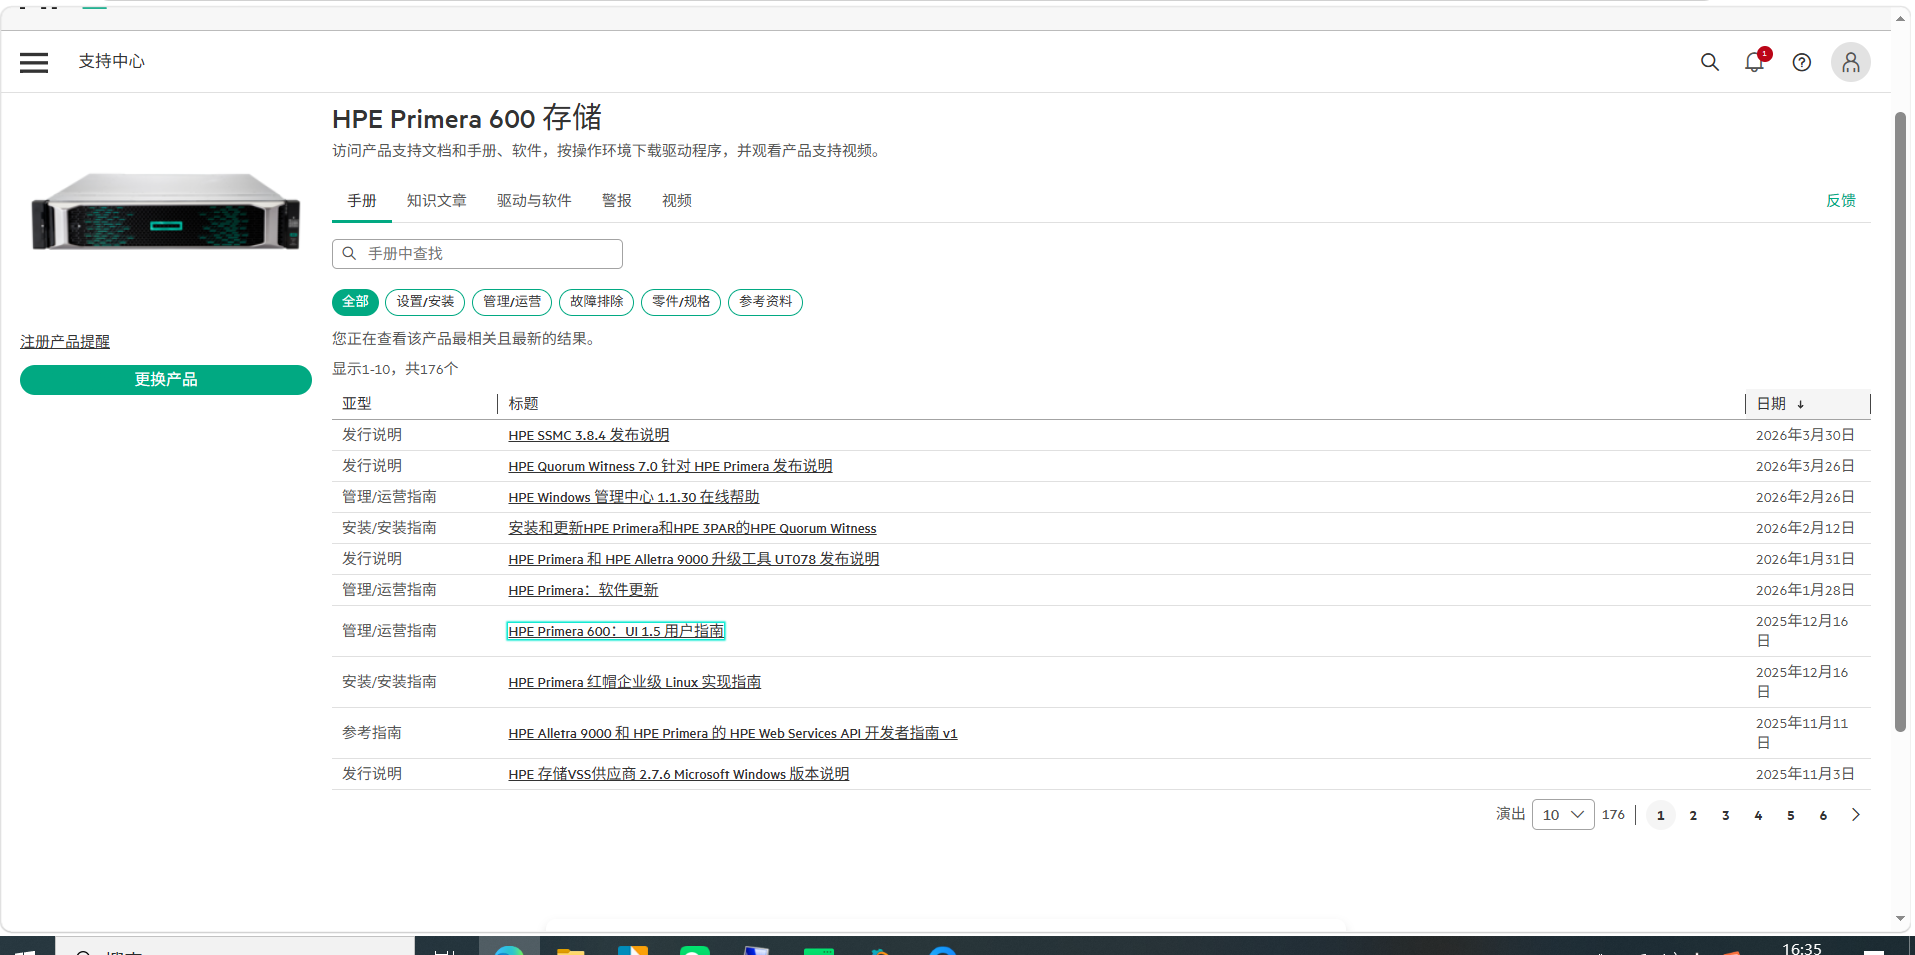Image resolution: width=1915 pixels, height=955 pixels.
Task: Go to page 3 in pagination
Action: click(1726, 815)
